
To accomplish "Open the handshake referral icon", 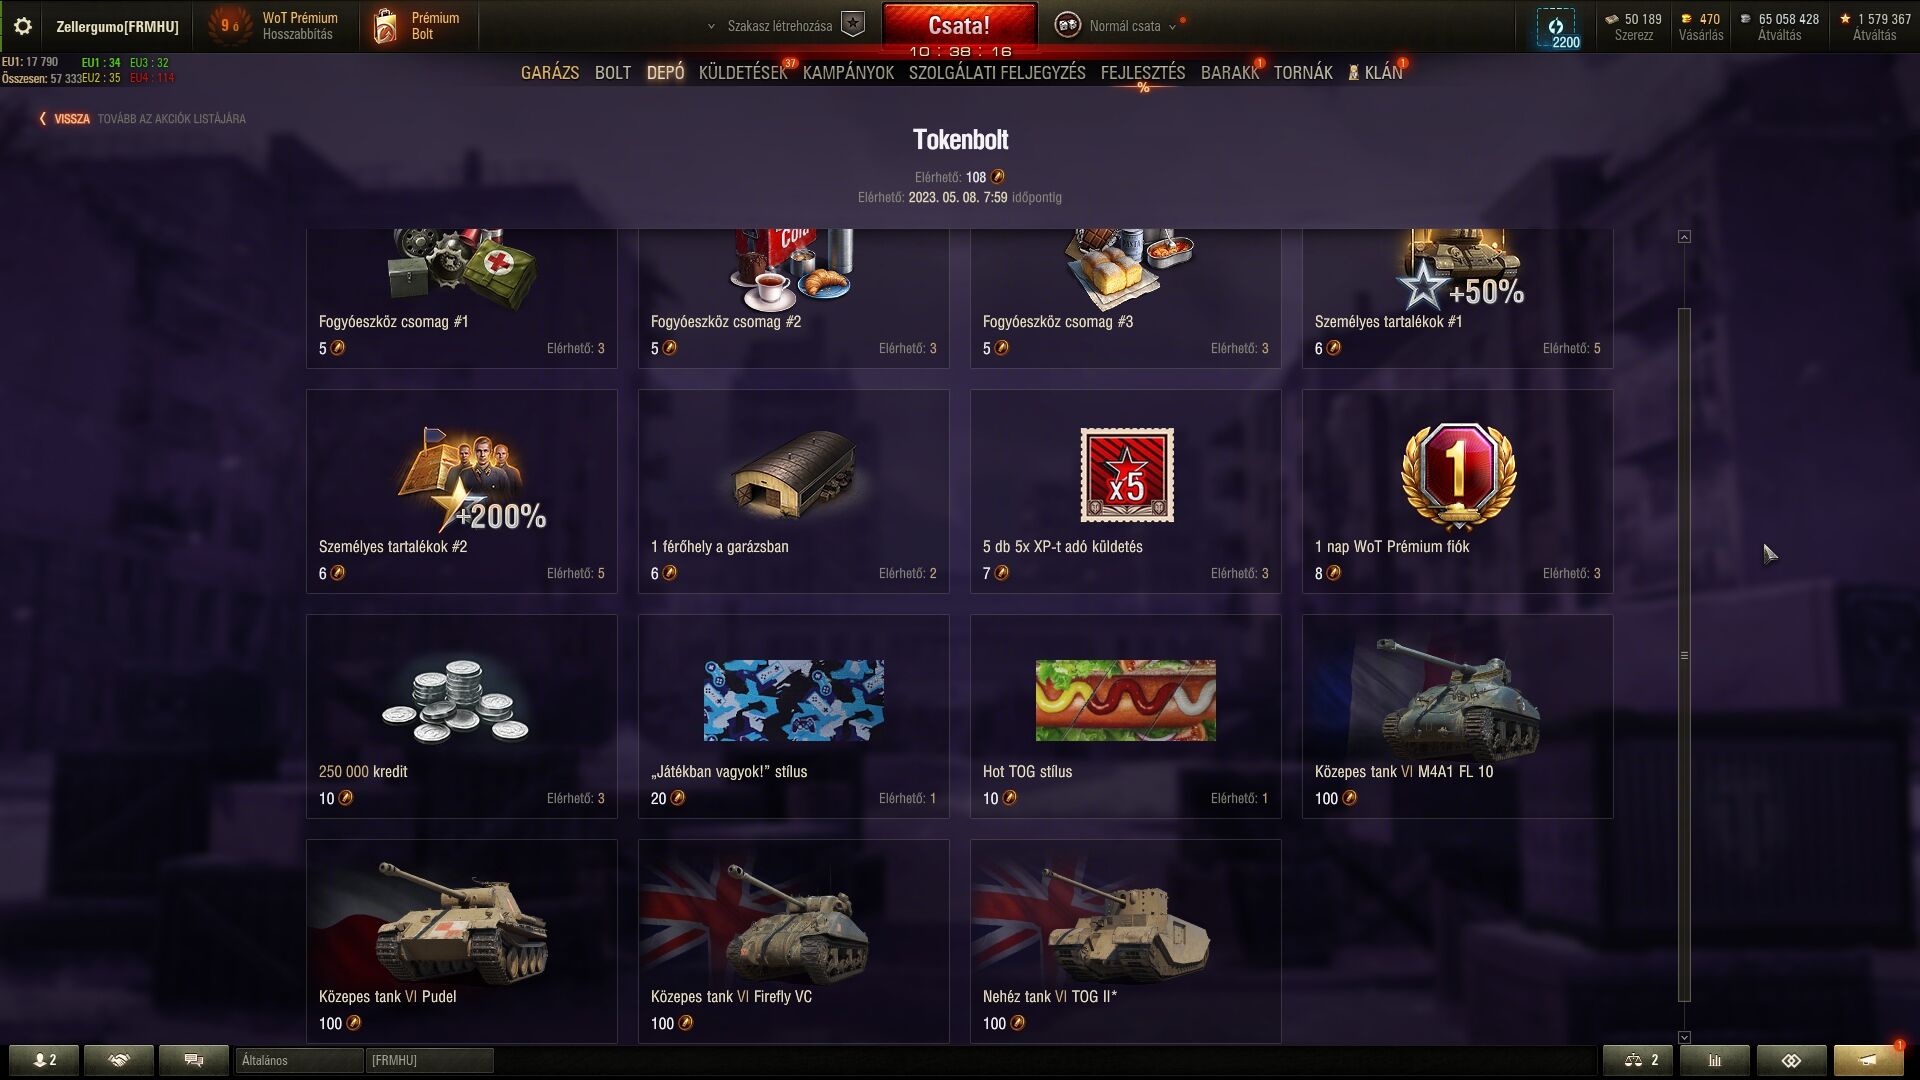I will pyautogui.click(x=119, y=1060).
